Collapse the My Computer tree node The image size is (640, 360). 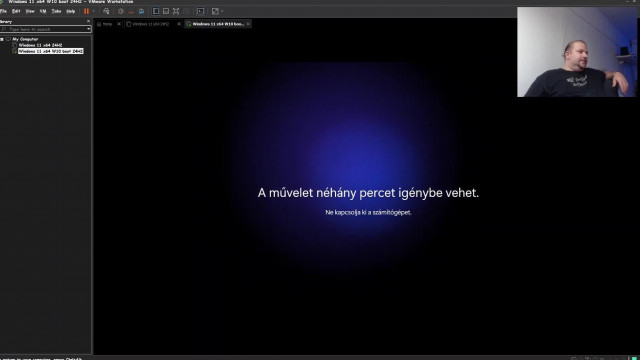pyautogui.click(x=2, y=39)
